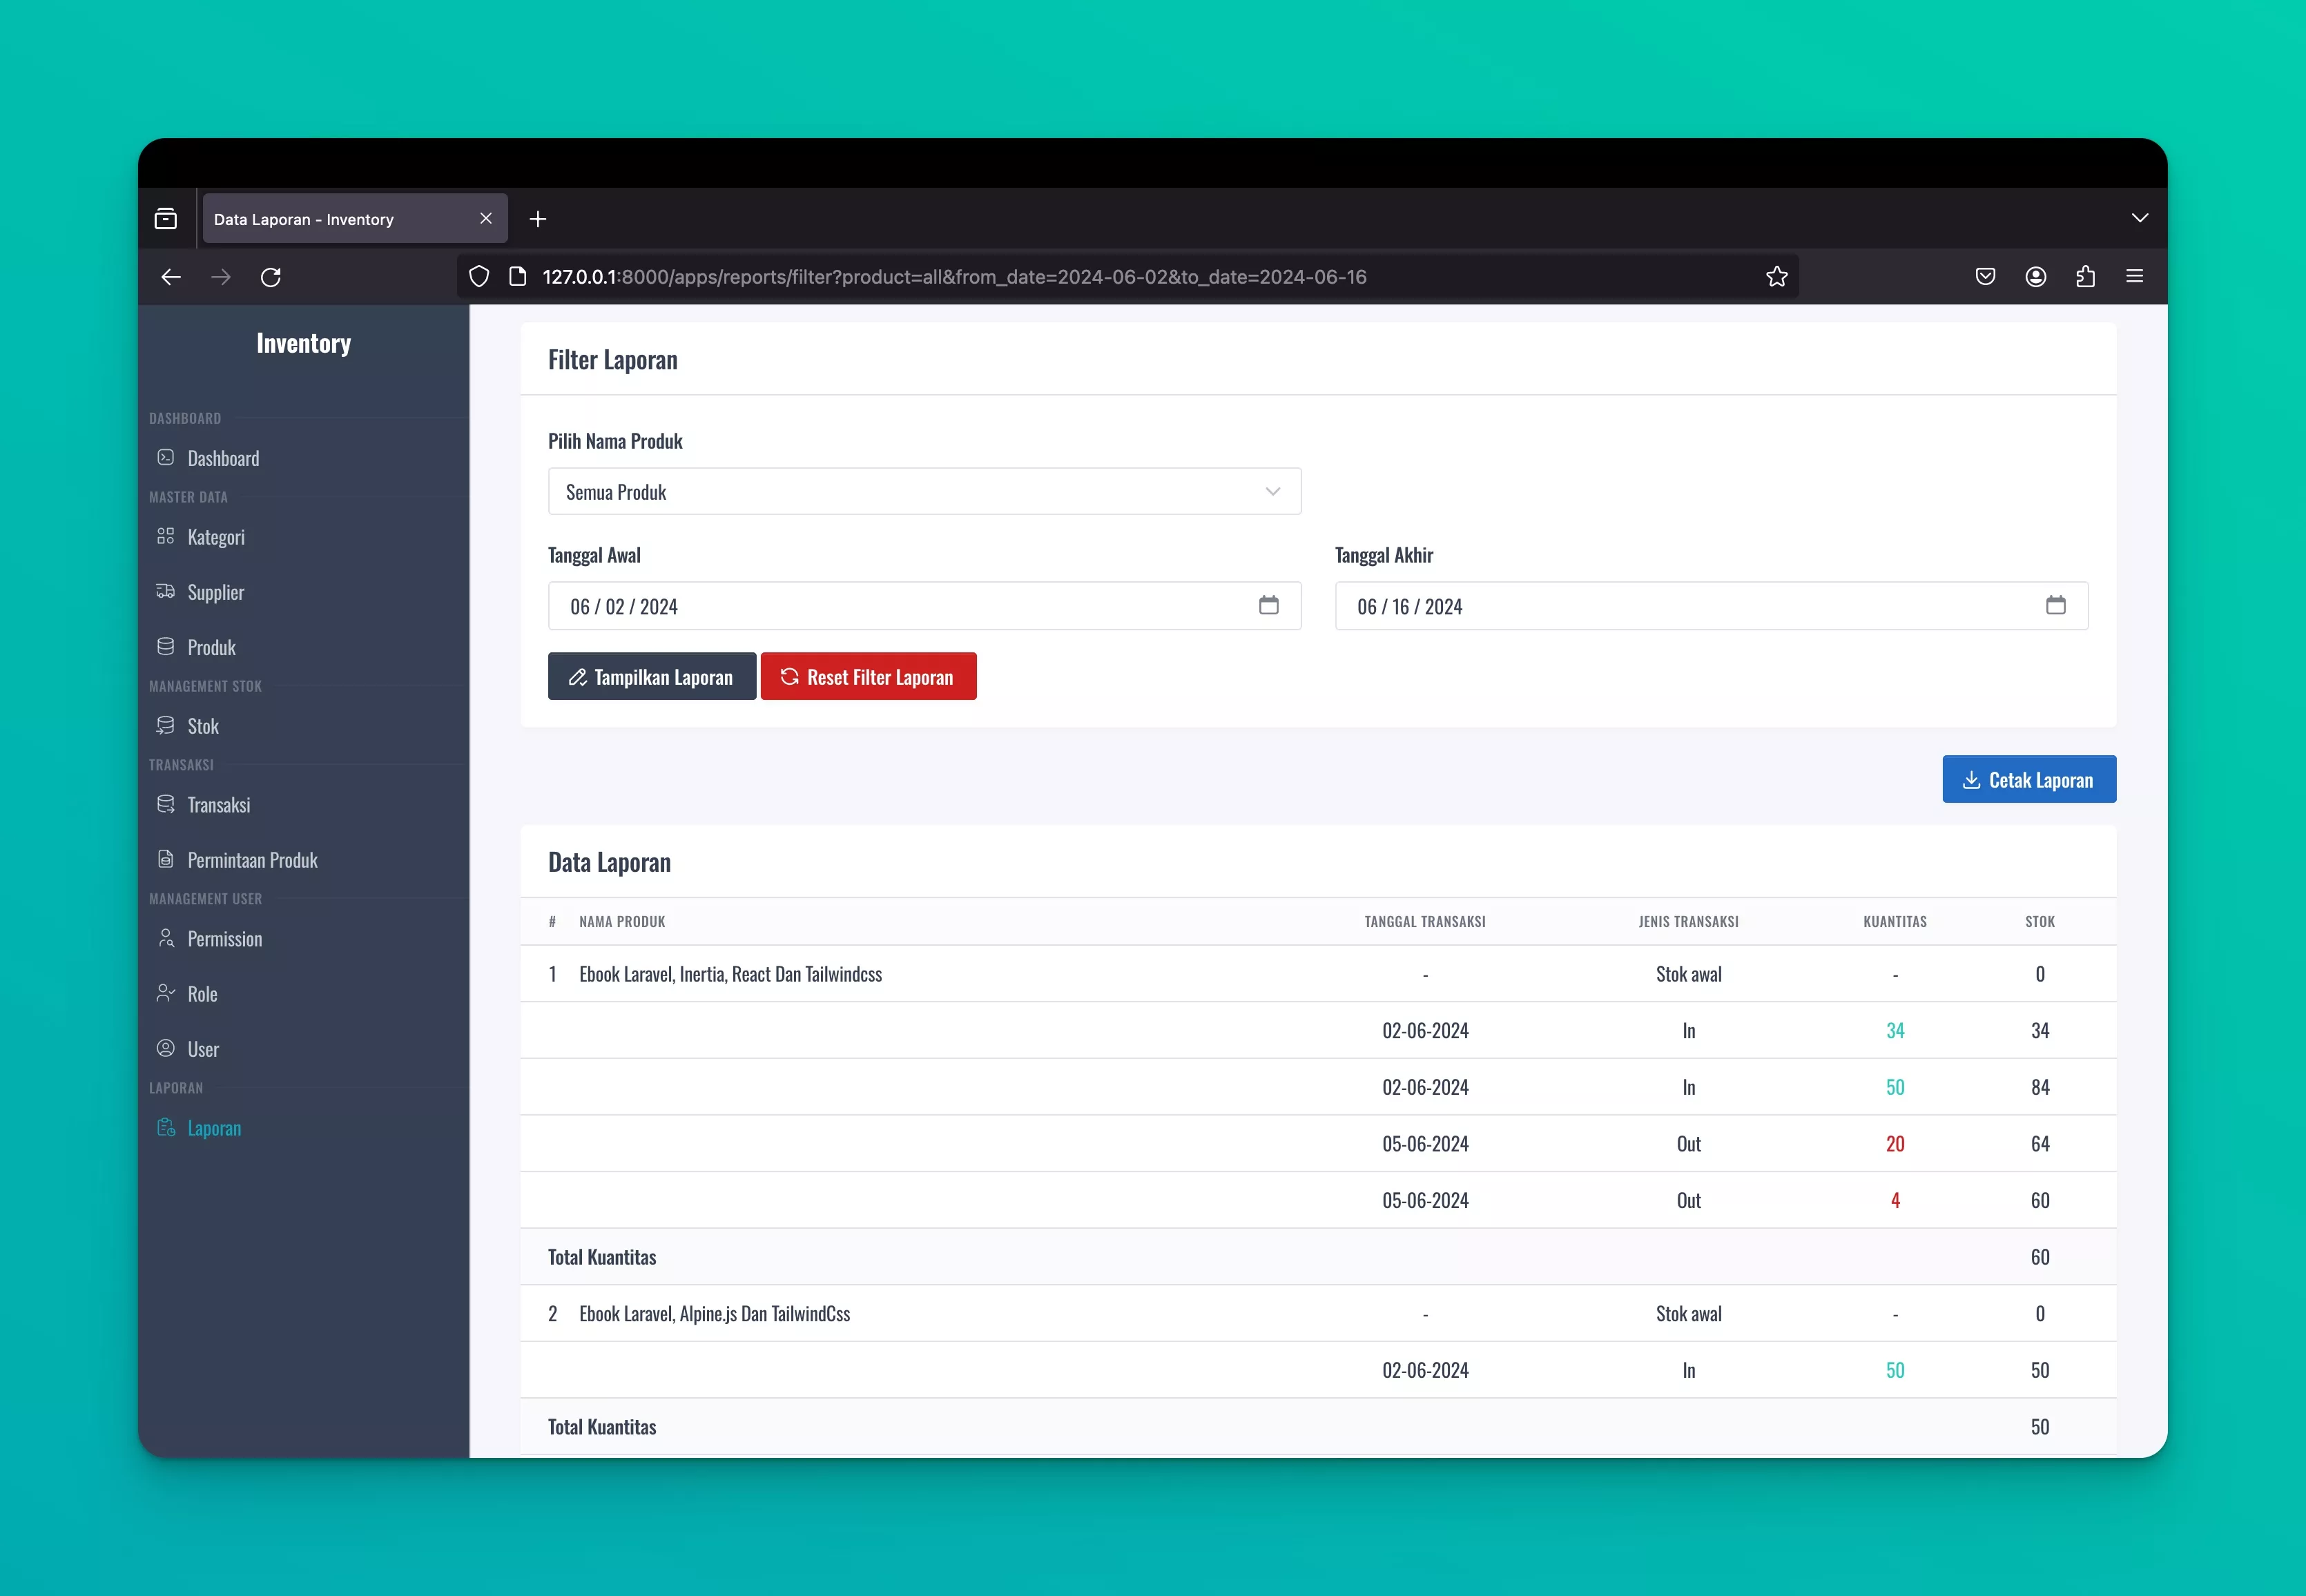Click the Kuantitas column header

click(1895, 922)
